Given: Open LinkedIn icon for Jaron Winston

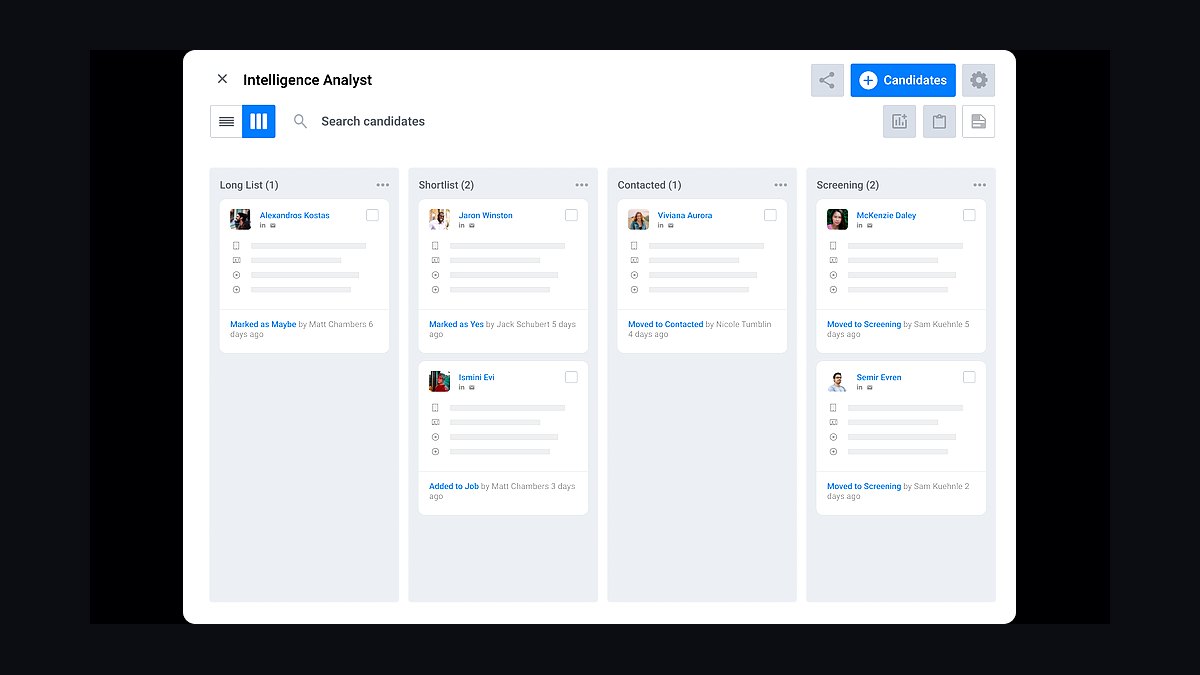Looking at the screenshot, I should [462, 226].
